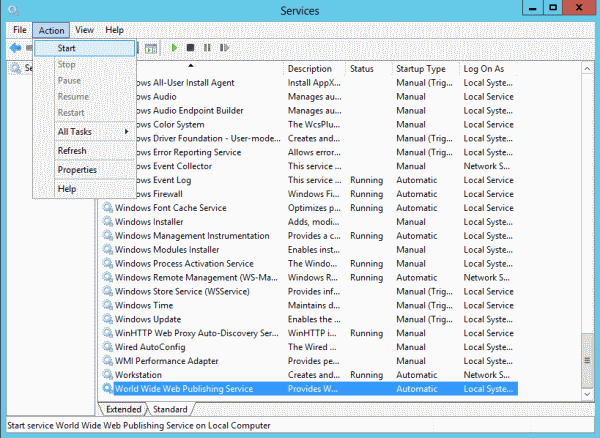Click the gear icon of Windows Update
Viewport: 600px width, 438px height.
click(x=108, y=319)
